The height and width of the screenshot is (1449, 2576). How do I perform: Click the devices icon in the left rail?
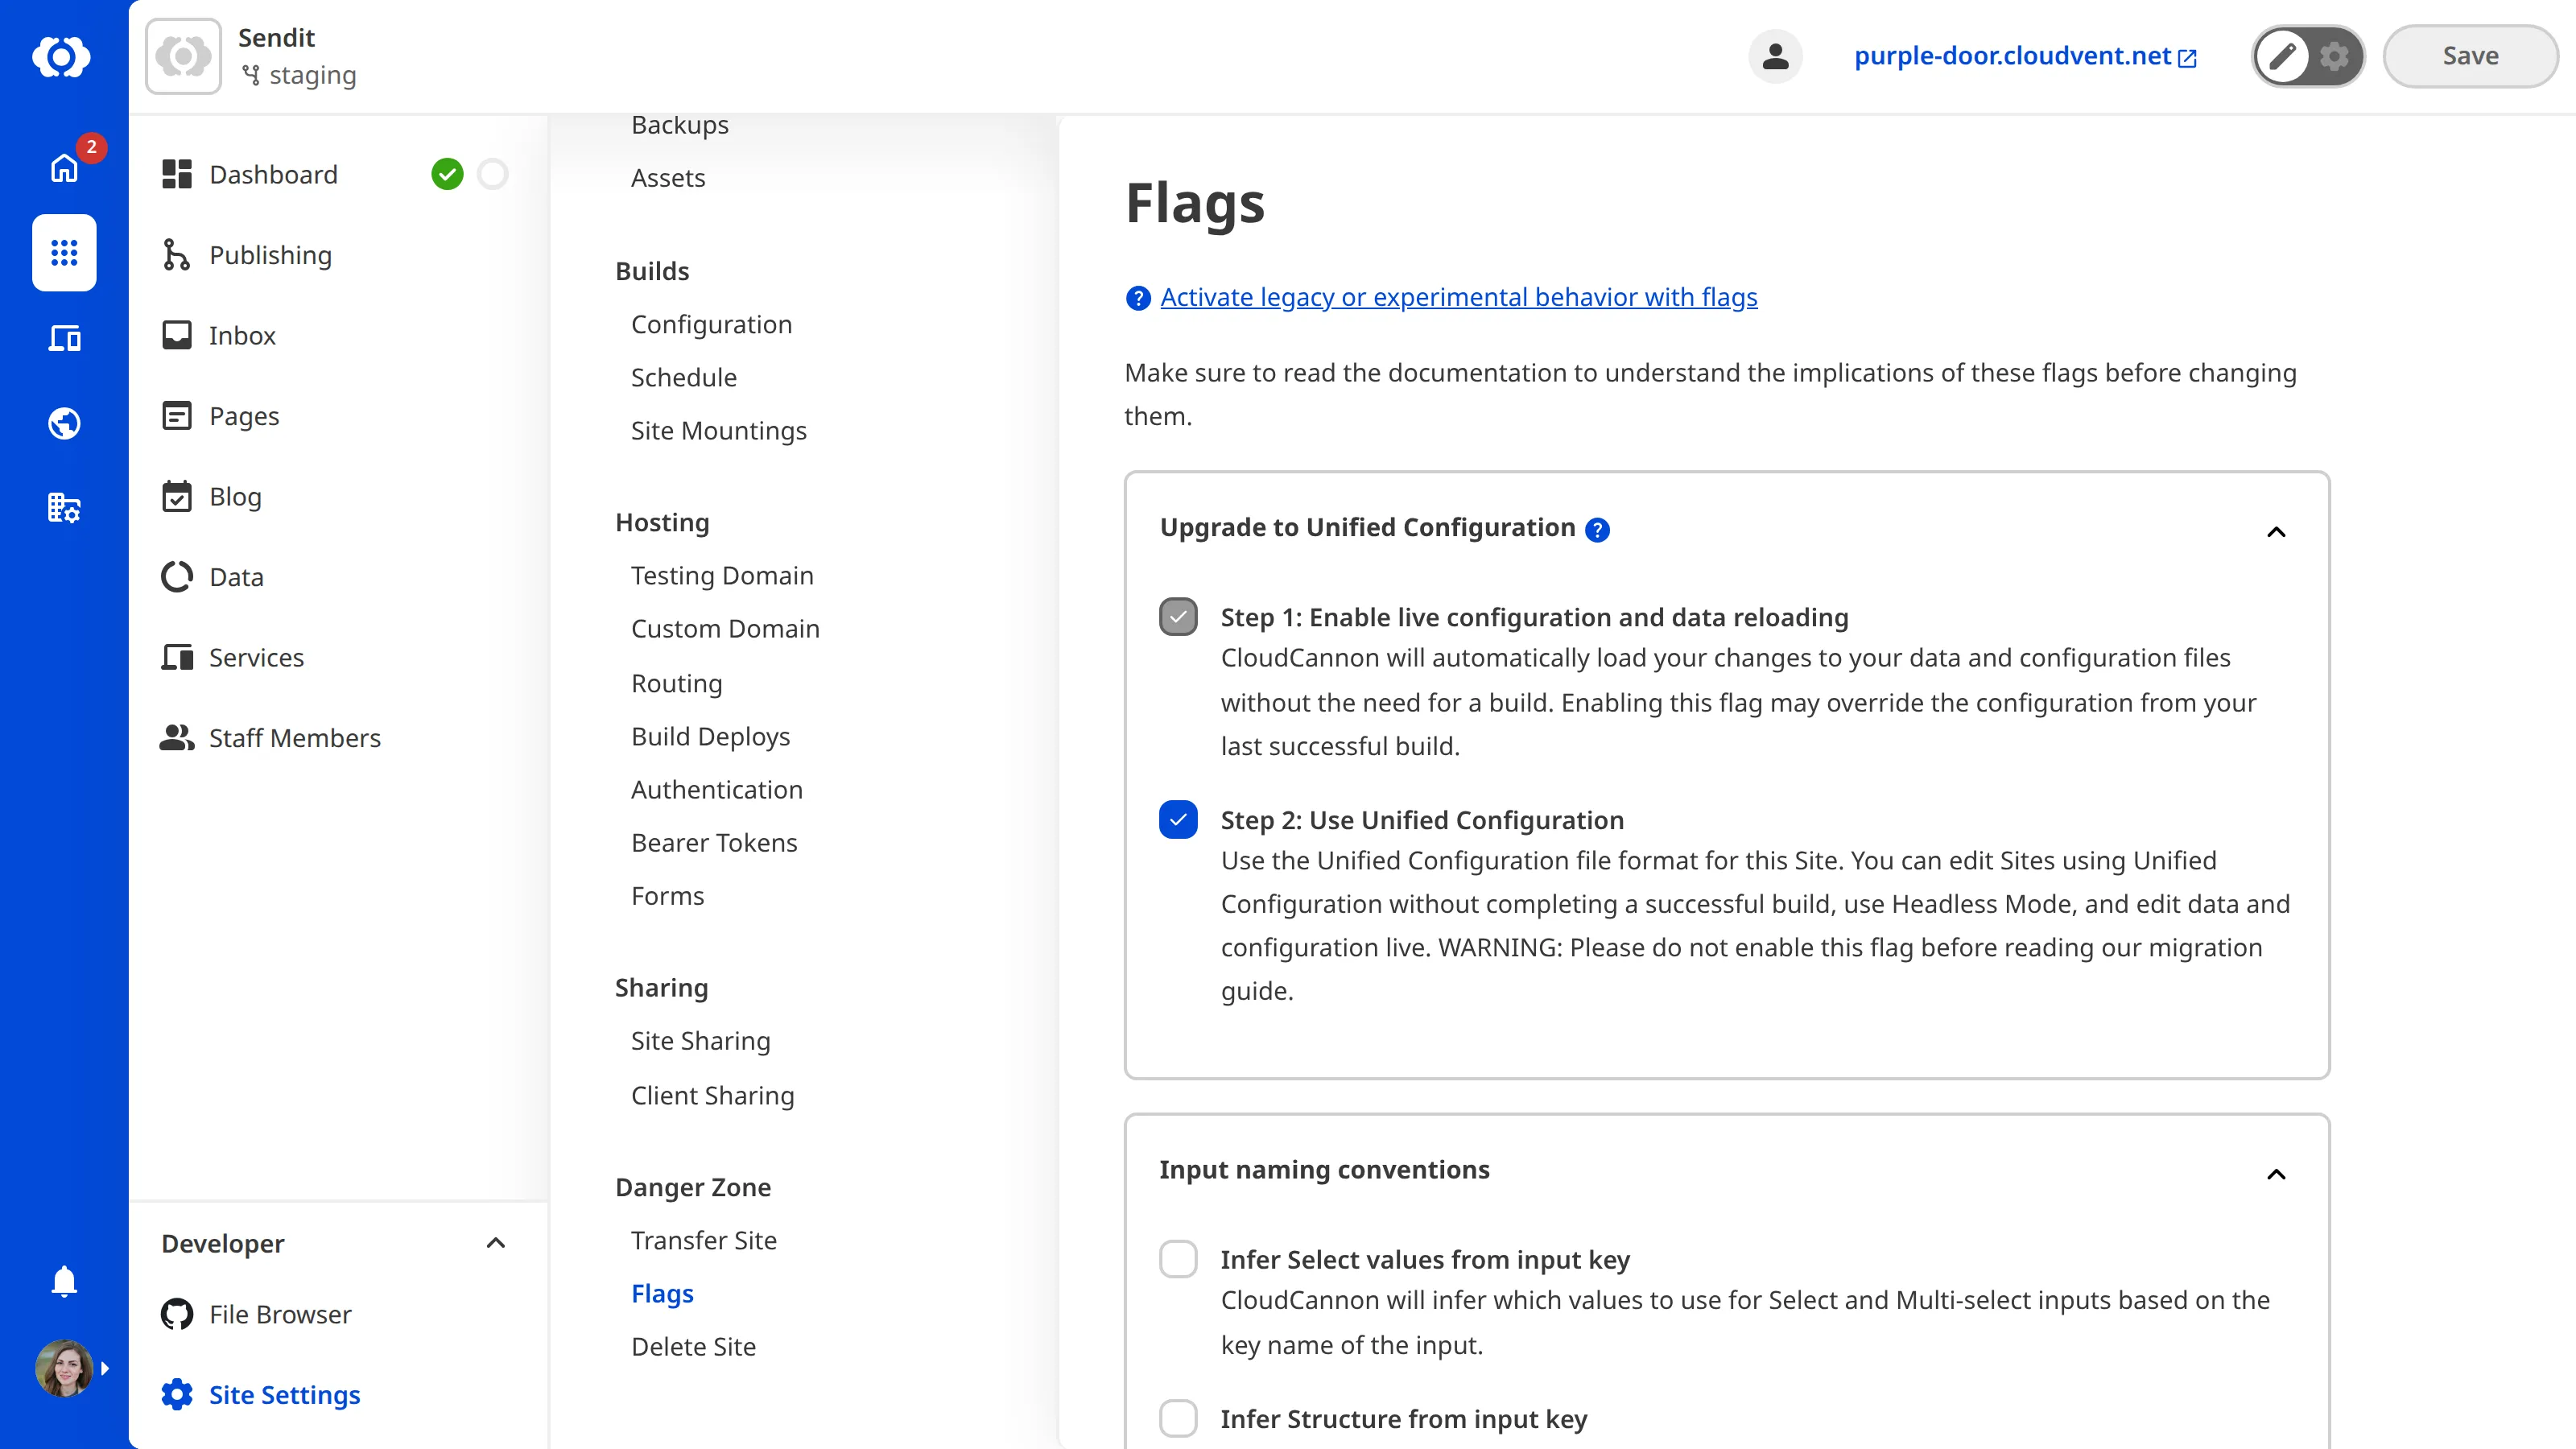pos(63,338)
